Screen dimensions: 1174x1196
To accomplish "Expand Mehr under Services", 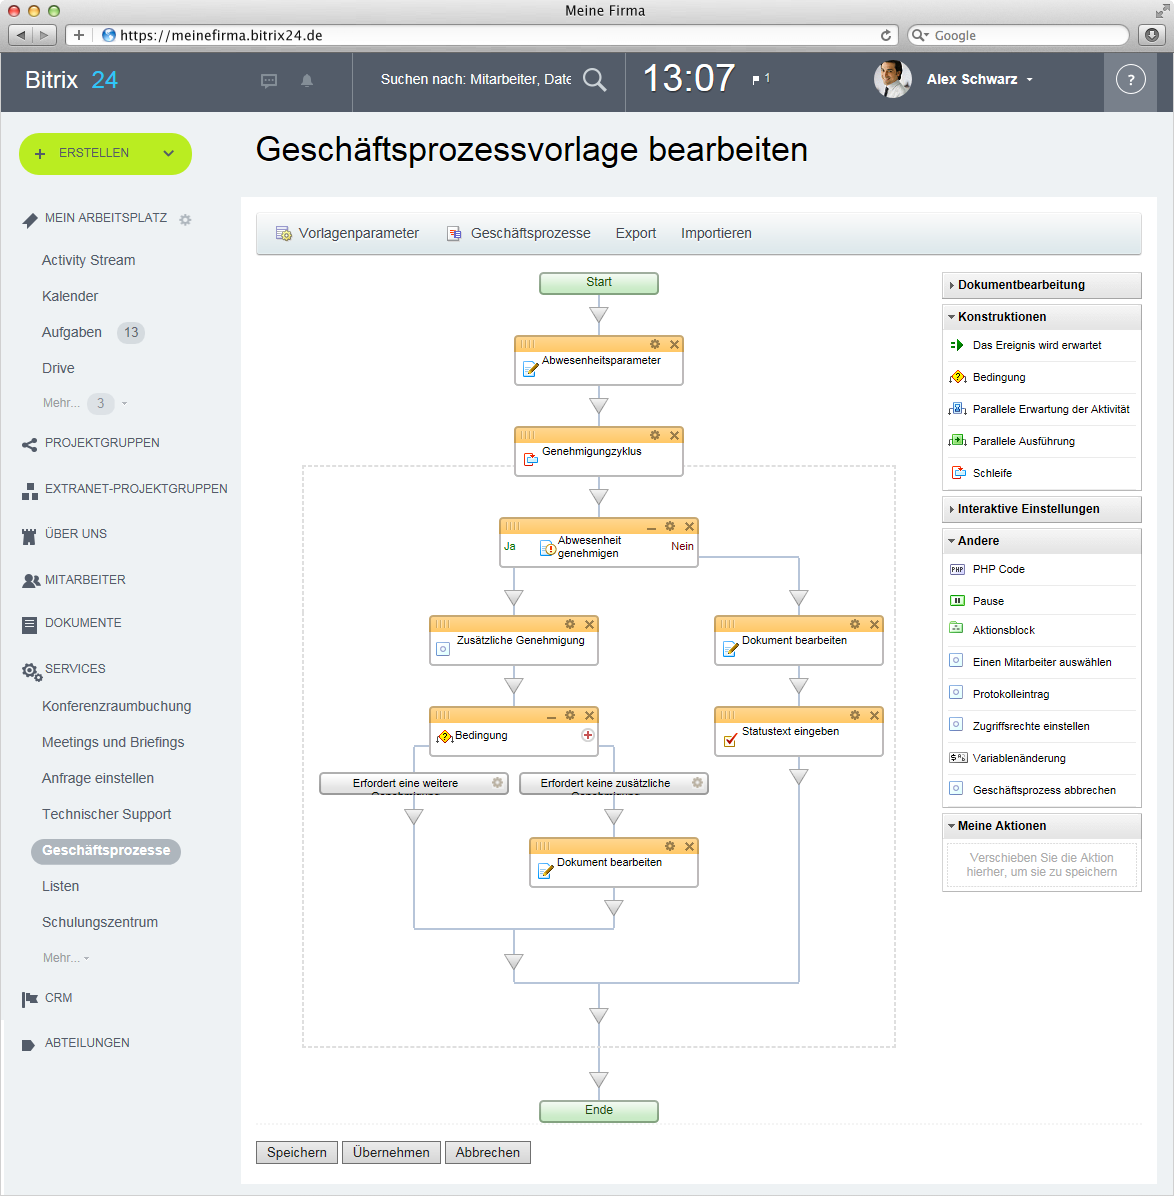I will [66, 957].
